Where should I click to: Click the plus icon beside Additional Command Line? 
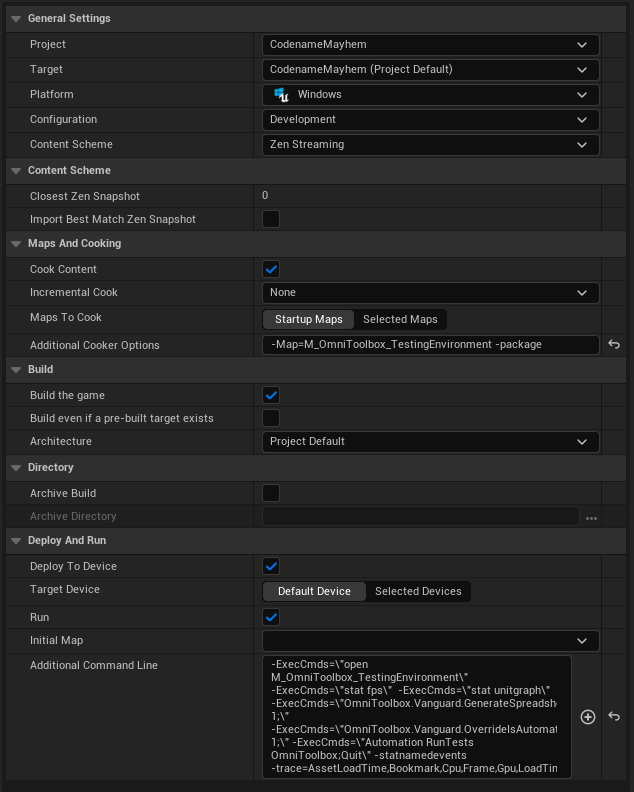click(x=588, y=717)
